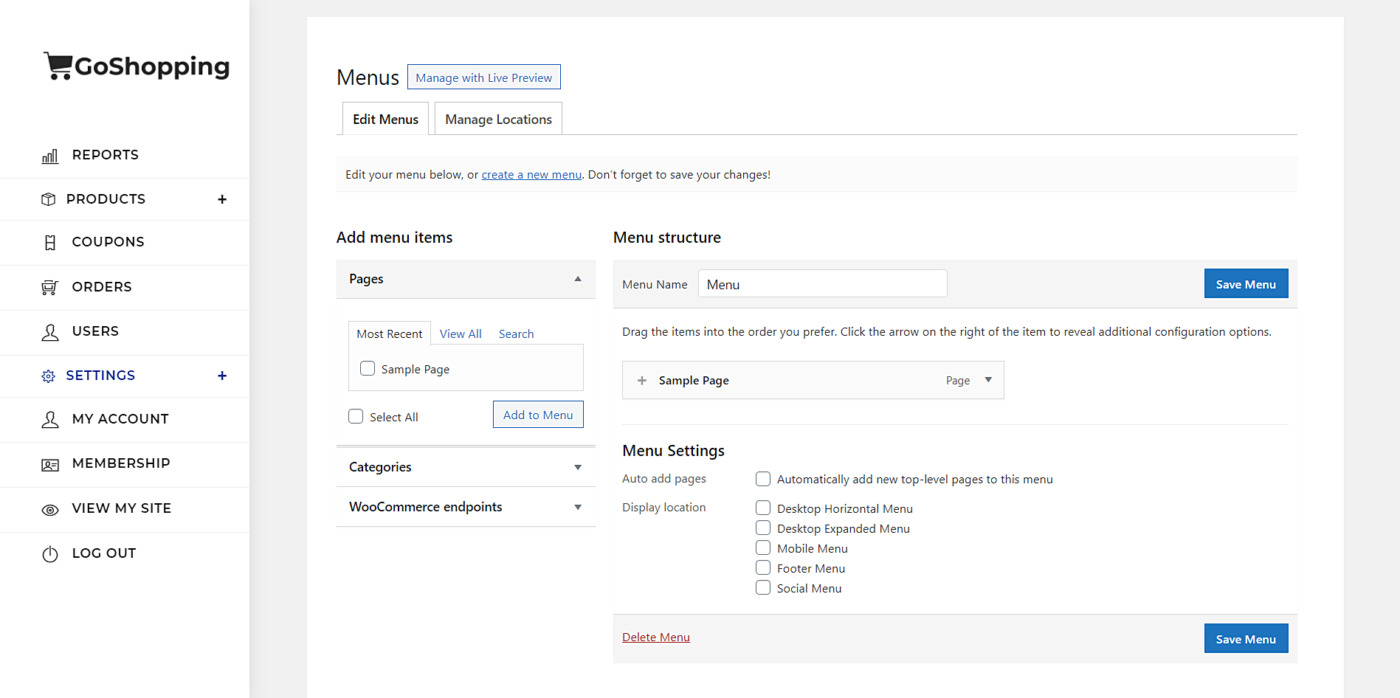Open Sample Page item options arrow
This screenshot has height=698, width=1400.
(x=988, y=380)
